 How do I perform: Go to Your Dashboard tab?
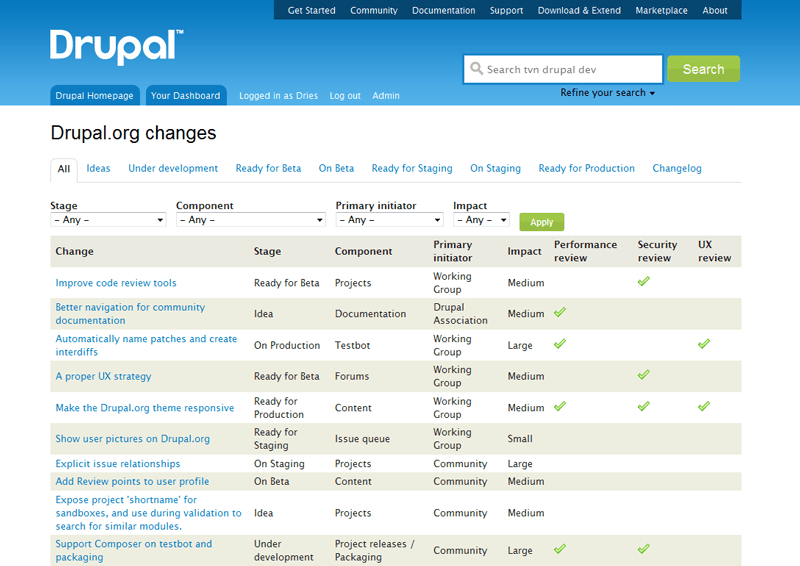tap(186, 95)
